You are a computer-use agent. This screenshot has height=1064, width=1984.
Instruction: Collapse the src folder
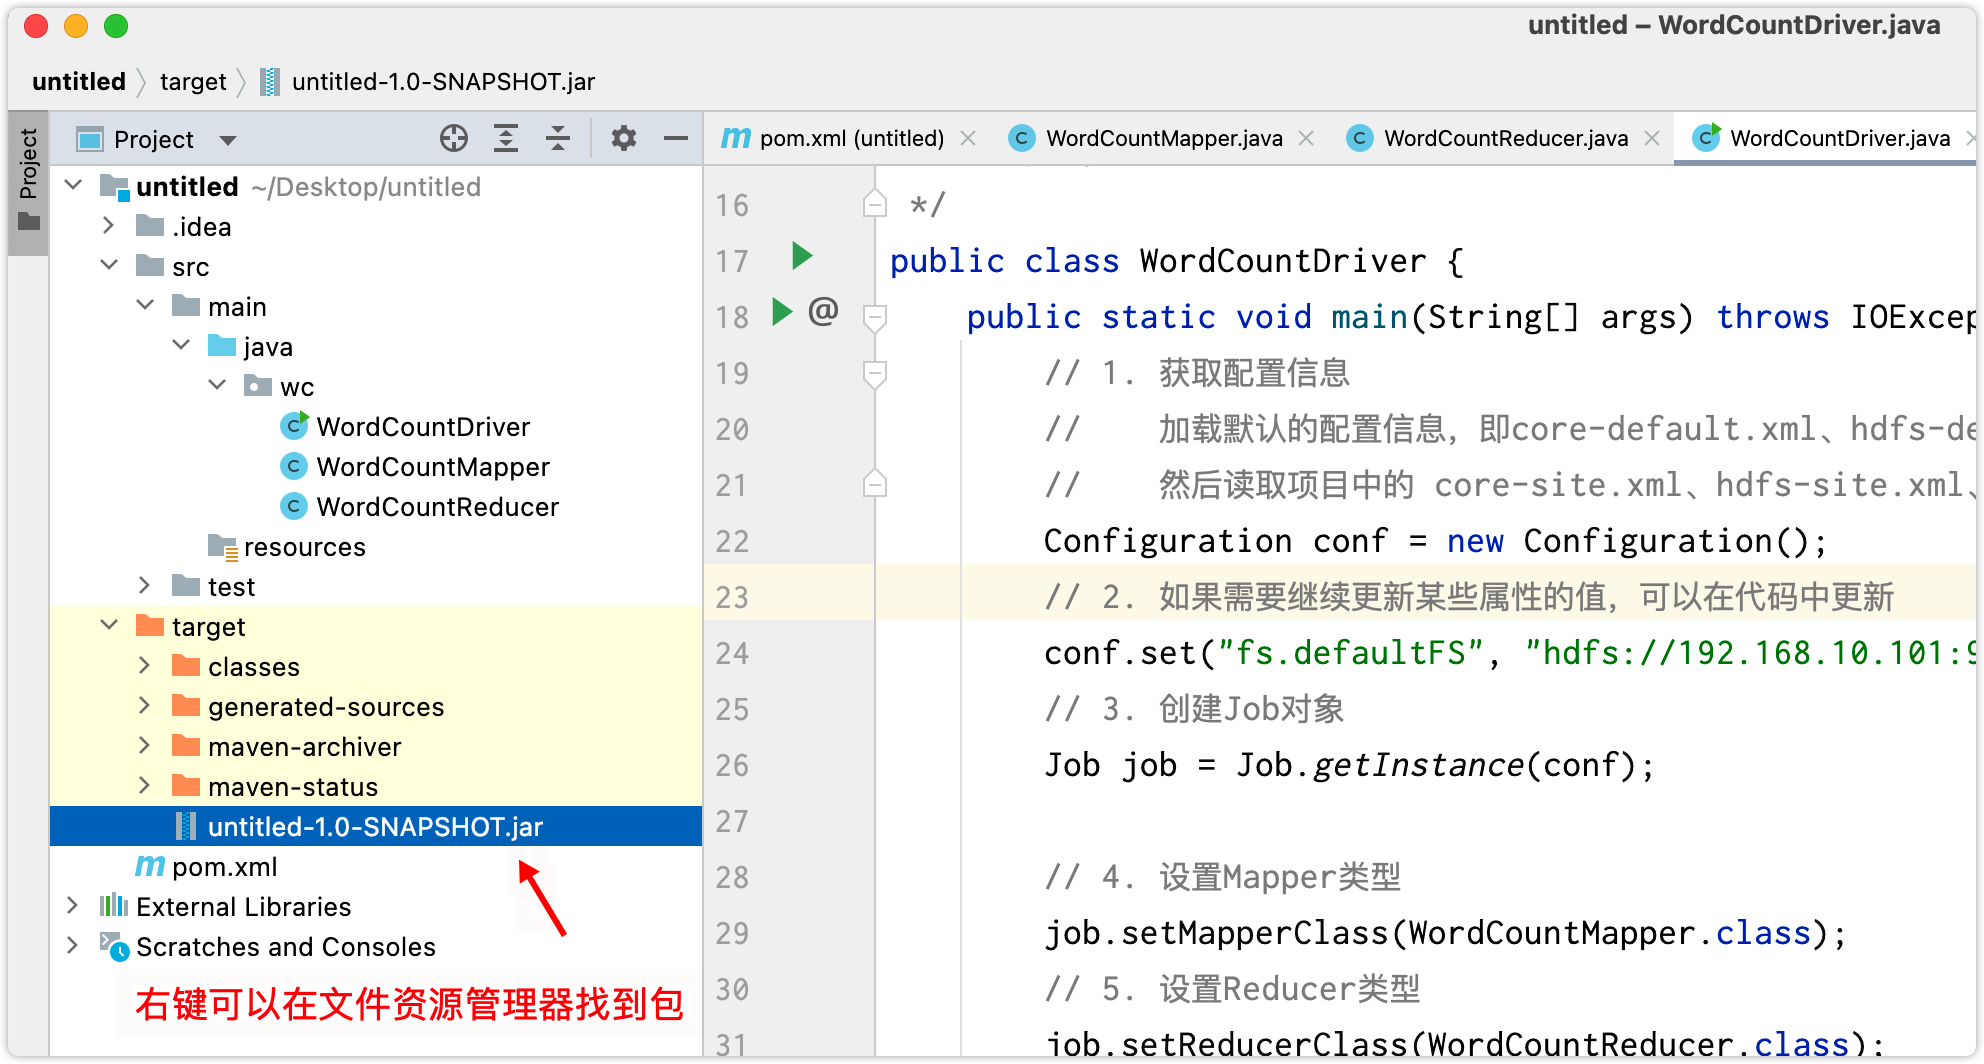[109, 265]
